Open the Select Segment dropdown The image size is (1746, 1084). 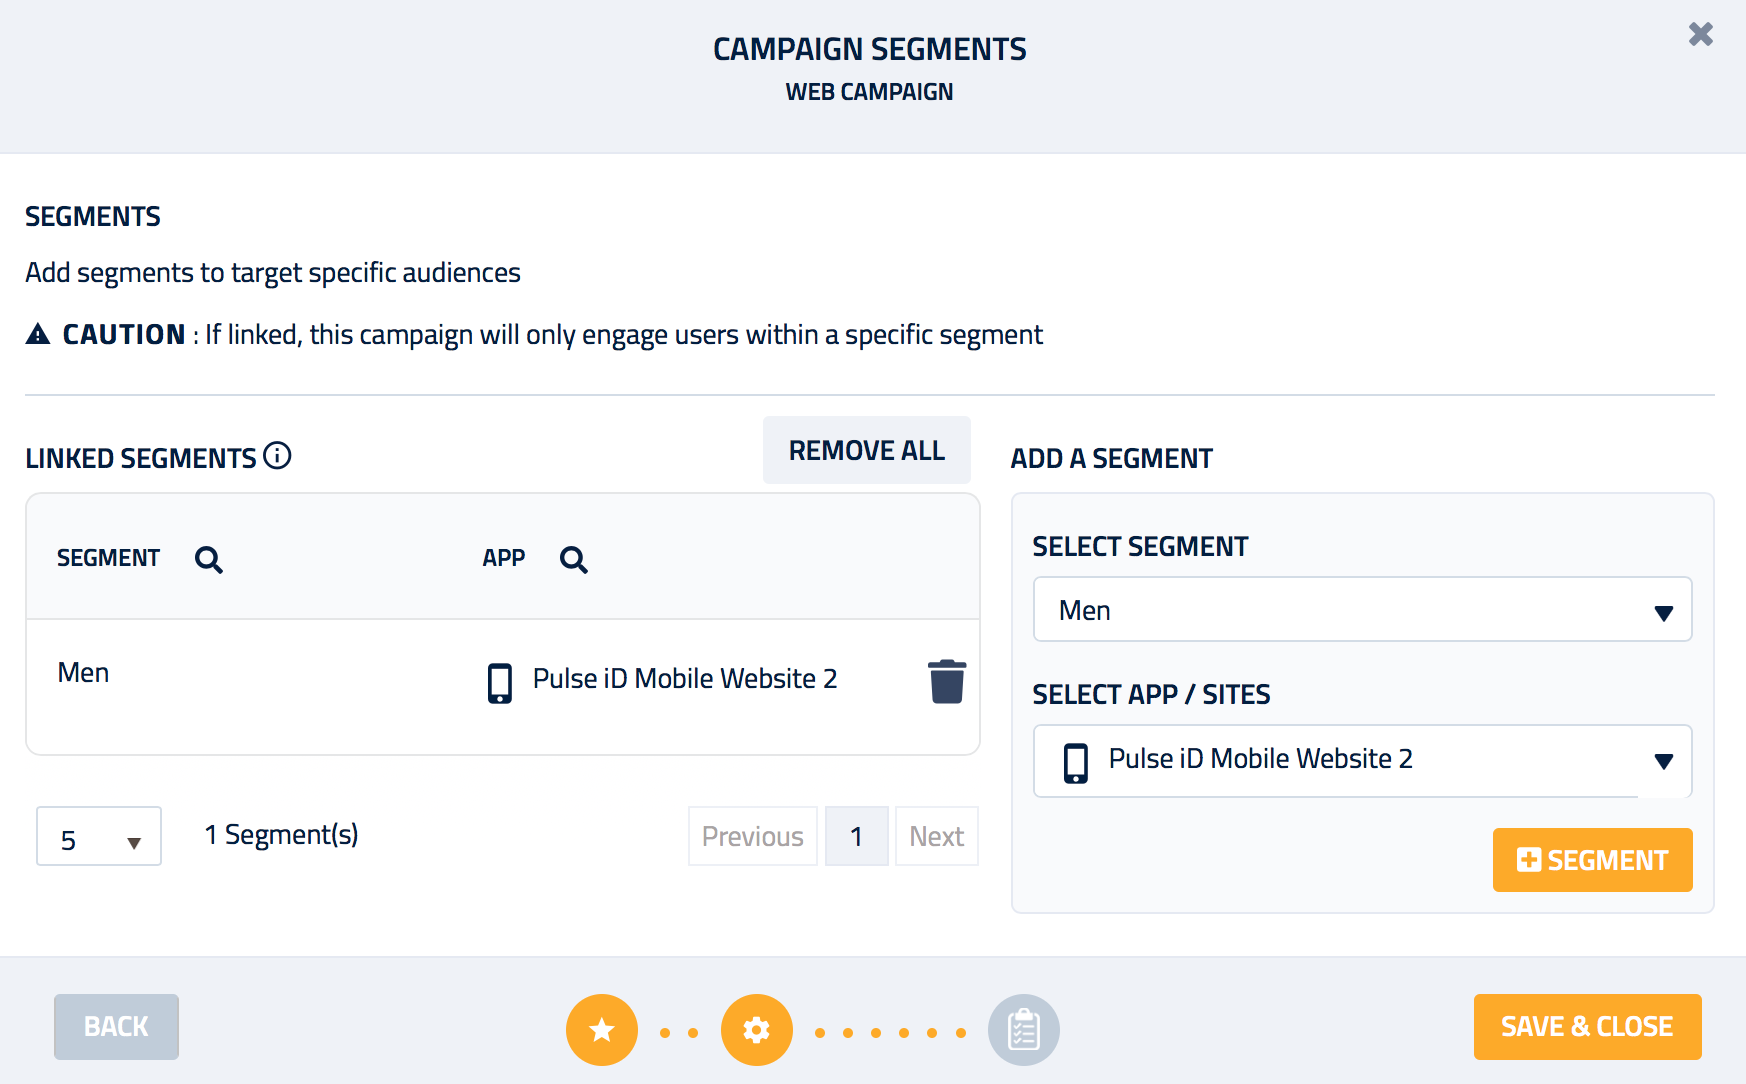pos(1362,609)
